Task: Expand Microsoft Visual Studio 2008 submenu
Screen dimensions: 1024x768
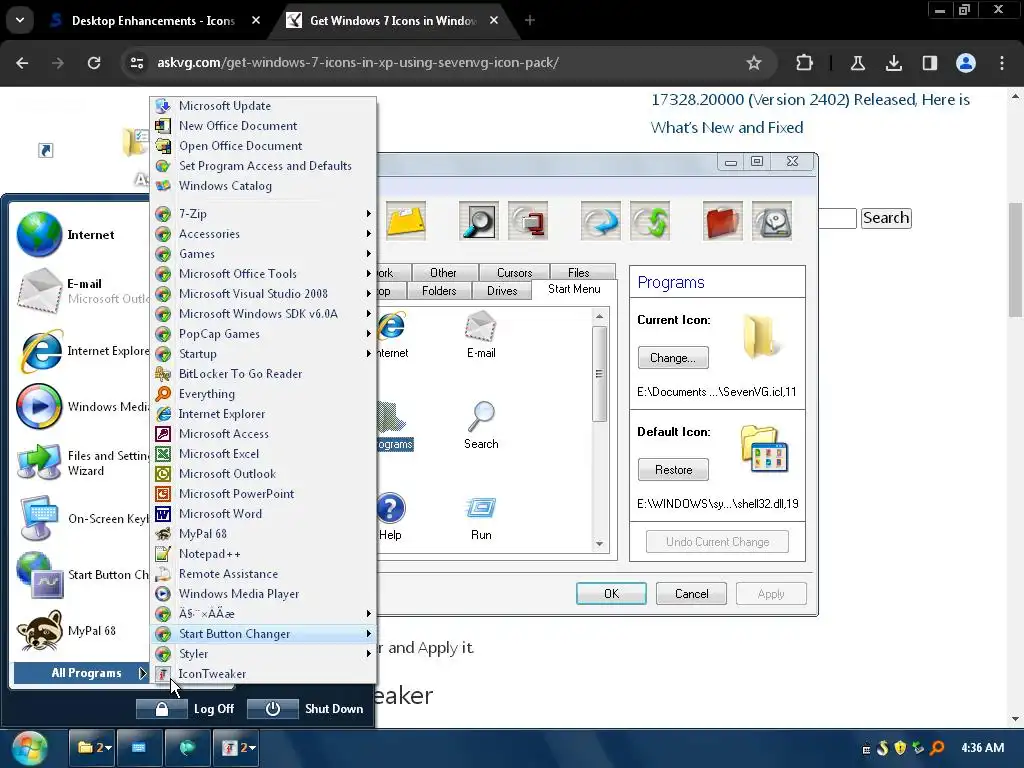Action: 264,294
